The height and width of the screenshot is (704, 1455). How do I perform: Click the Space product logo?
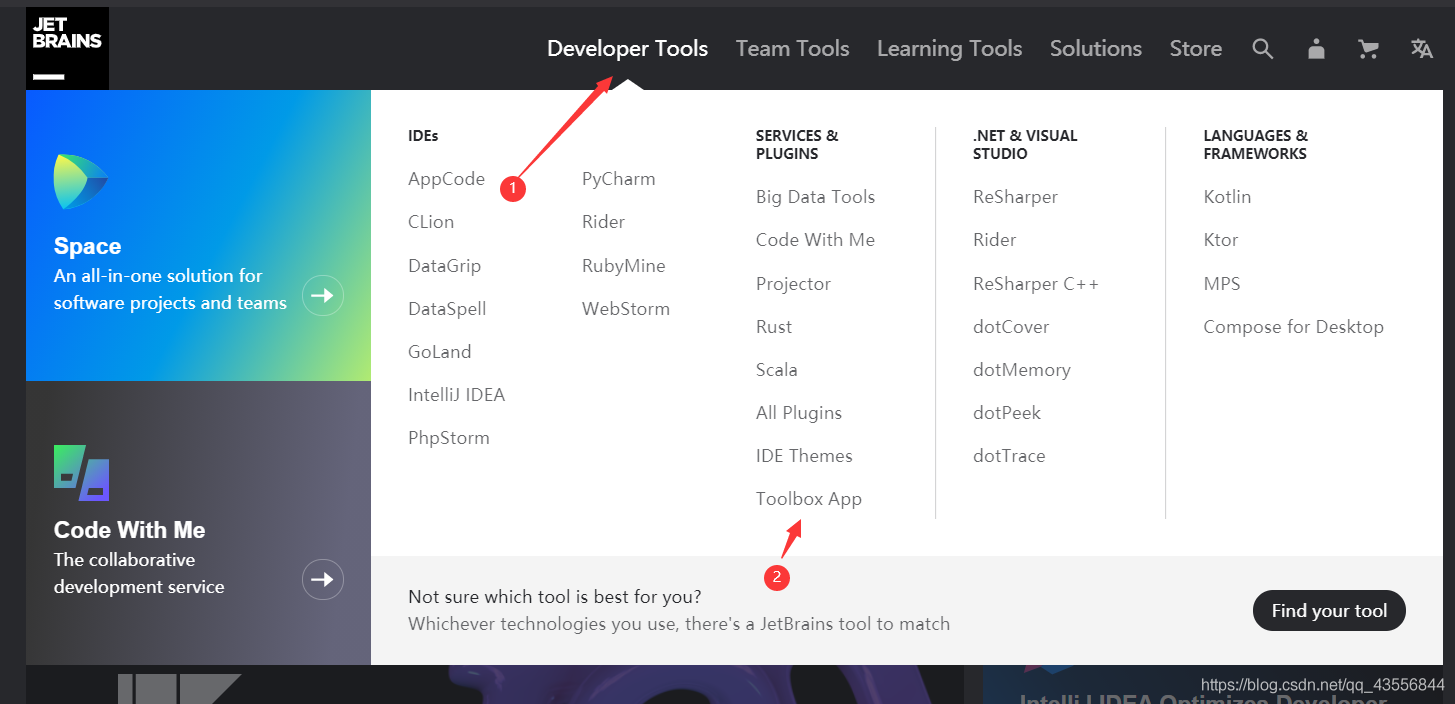pyautogui.click(x=81, y=181)
